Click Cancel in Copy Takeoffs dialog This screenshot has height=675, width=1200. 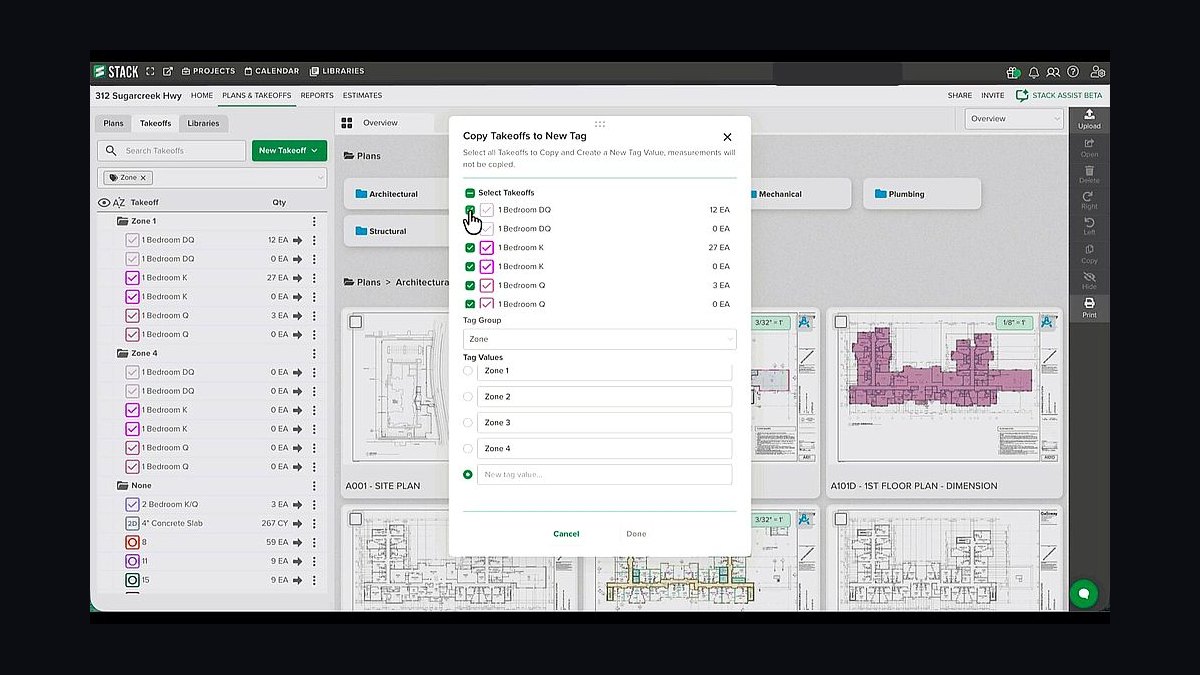pyautogui.click(x=566, y=534)
